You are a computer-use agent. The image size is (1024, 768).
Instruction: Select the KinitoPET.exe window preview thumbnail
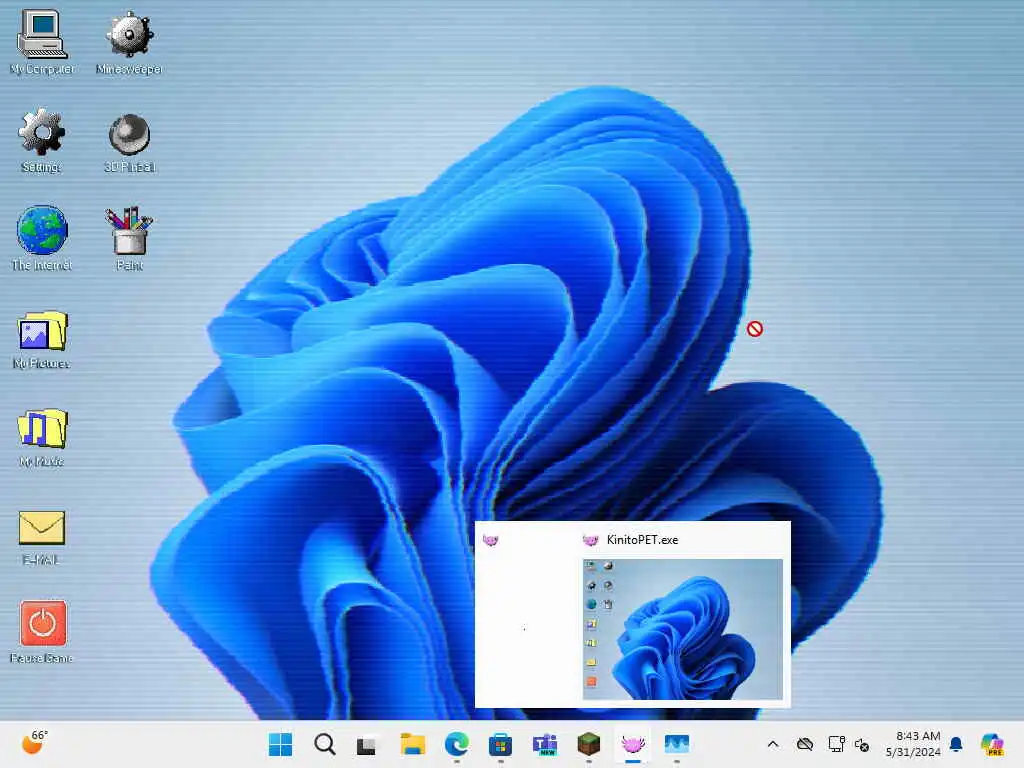click(682, 629)
